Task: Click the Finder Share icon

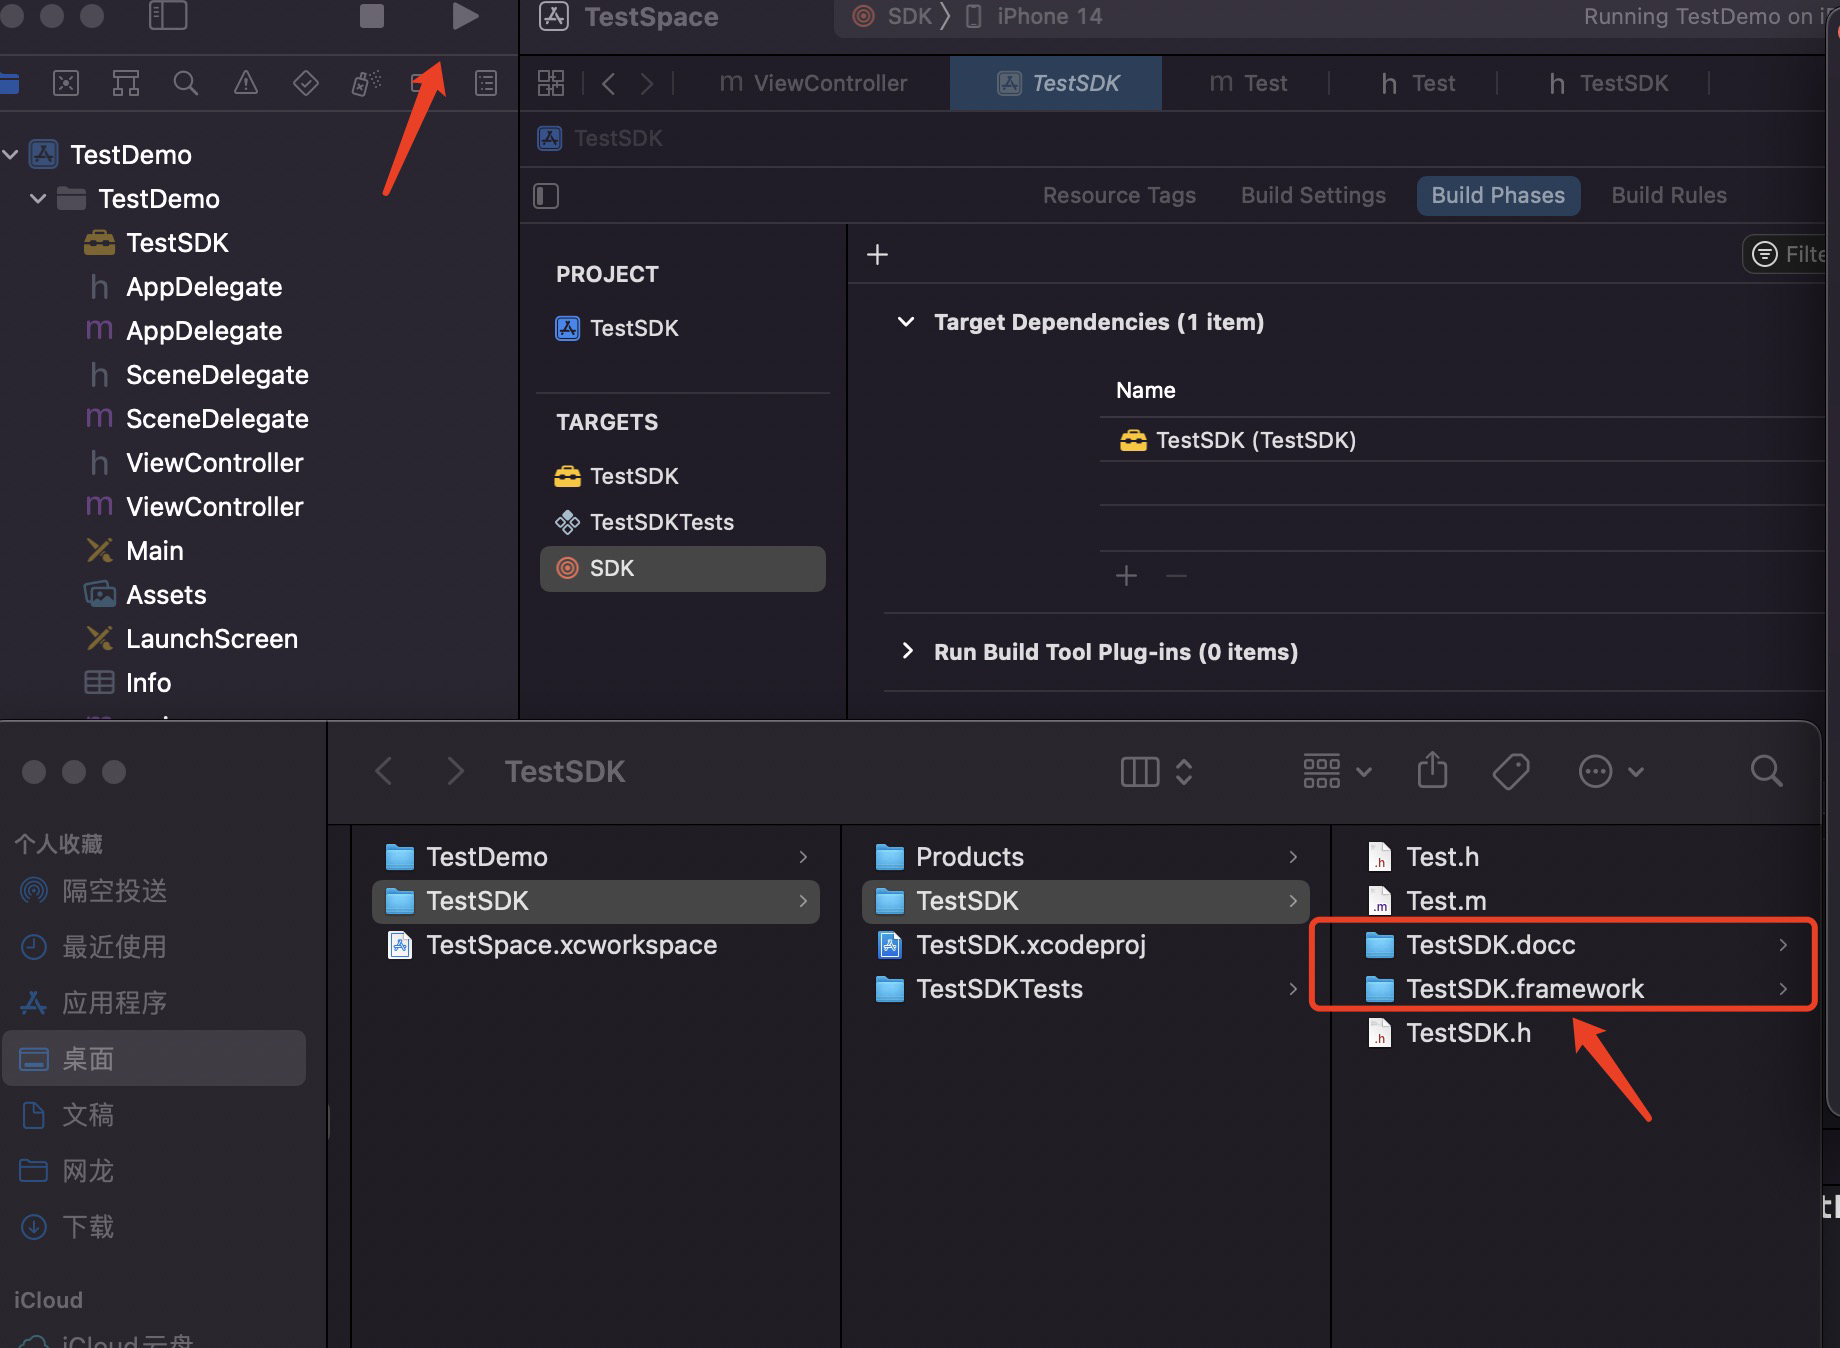Action: point(1432,770)
